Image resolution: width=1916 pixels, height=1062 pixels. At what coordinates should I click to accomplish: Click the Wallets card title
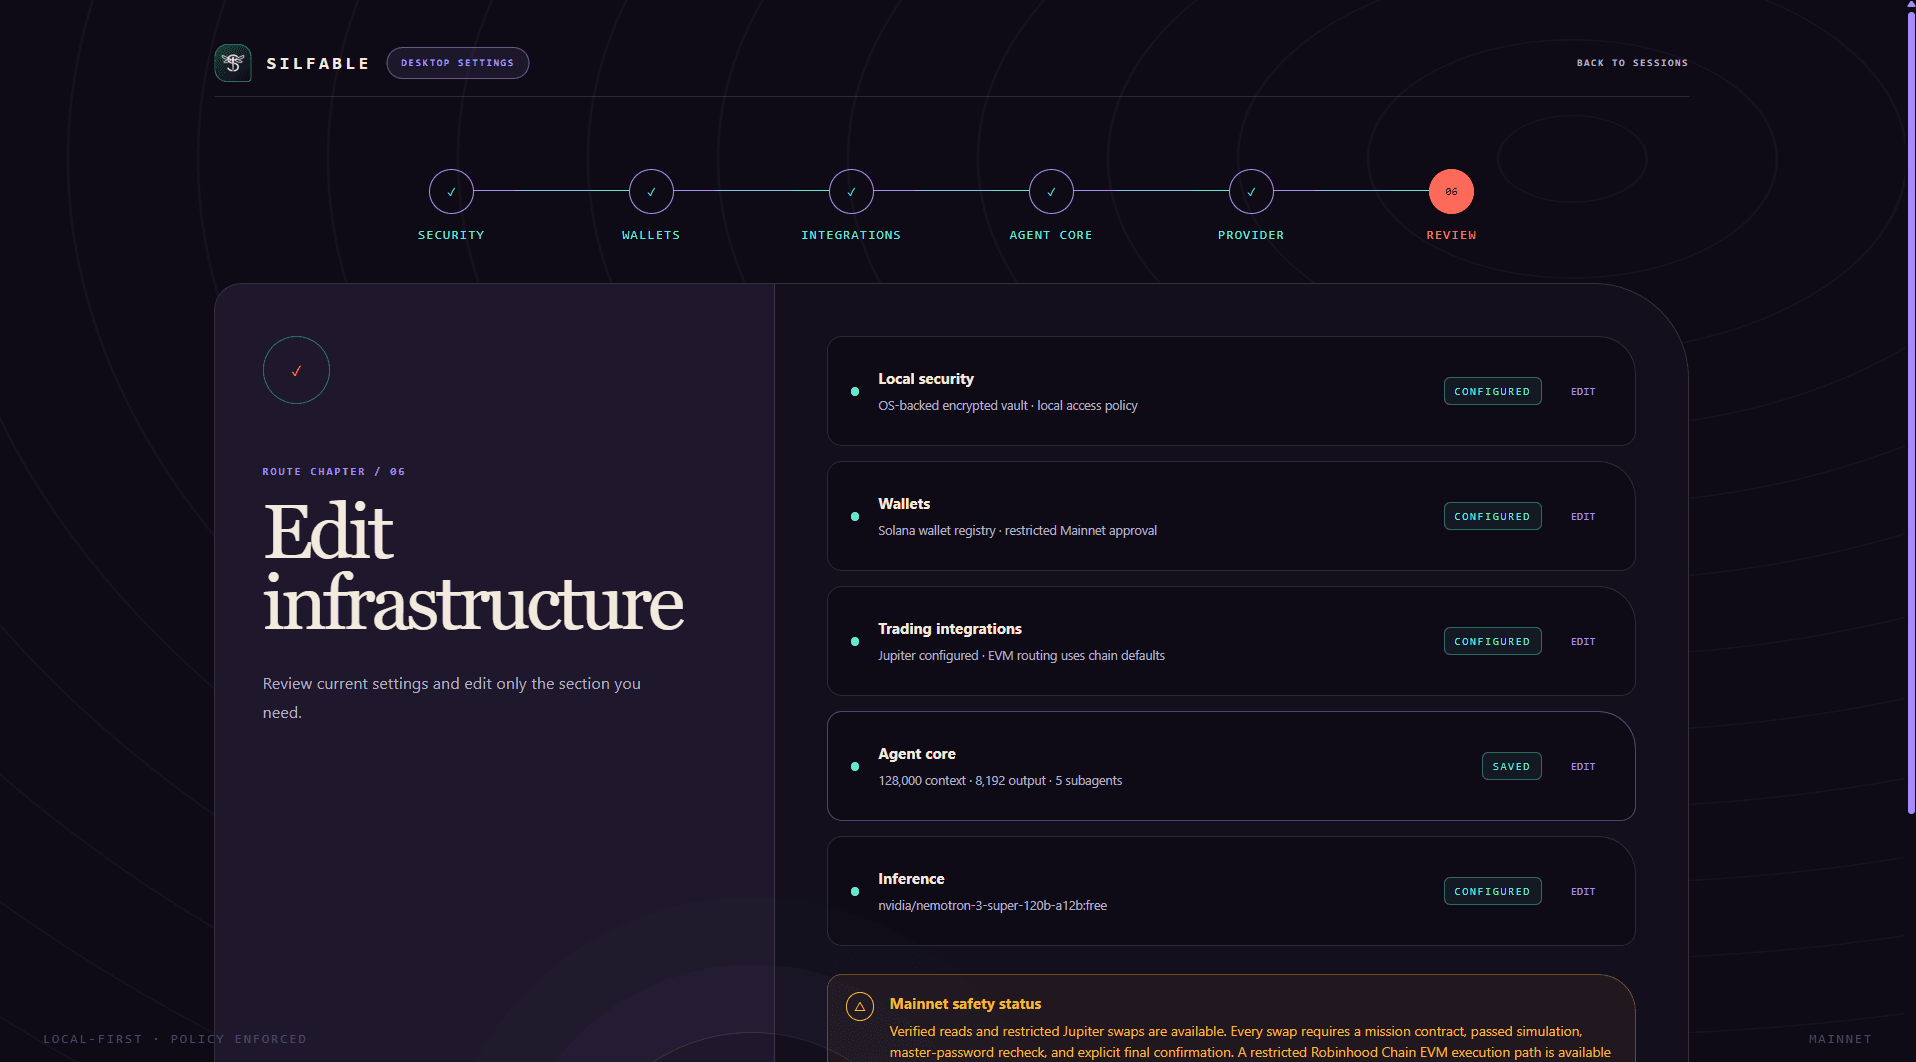904,504
